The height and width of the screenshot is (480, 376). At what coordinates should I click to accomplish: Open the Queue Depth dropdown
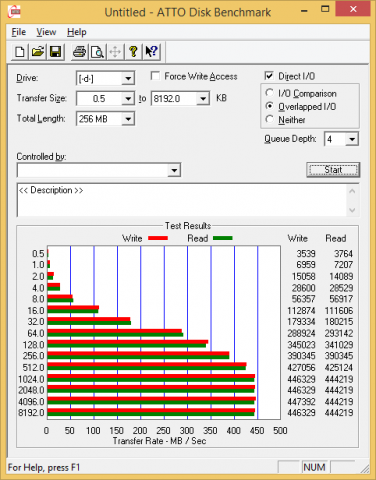click(x=352, y=139)
